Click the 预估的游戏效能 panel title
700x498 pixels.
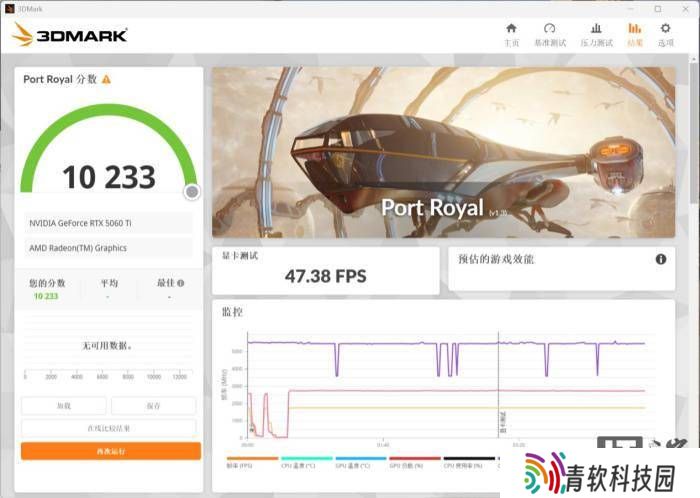[x=496, y=259]
